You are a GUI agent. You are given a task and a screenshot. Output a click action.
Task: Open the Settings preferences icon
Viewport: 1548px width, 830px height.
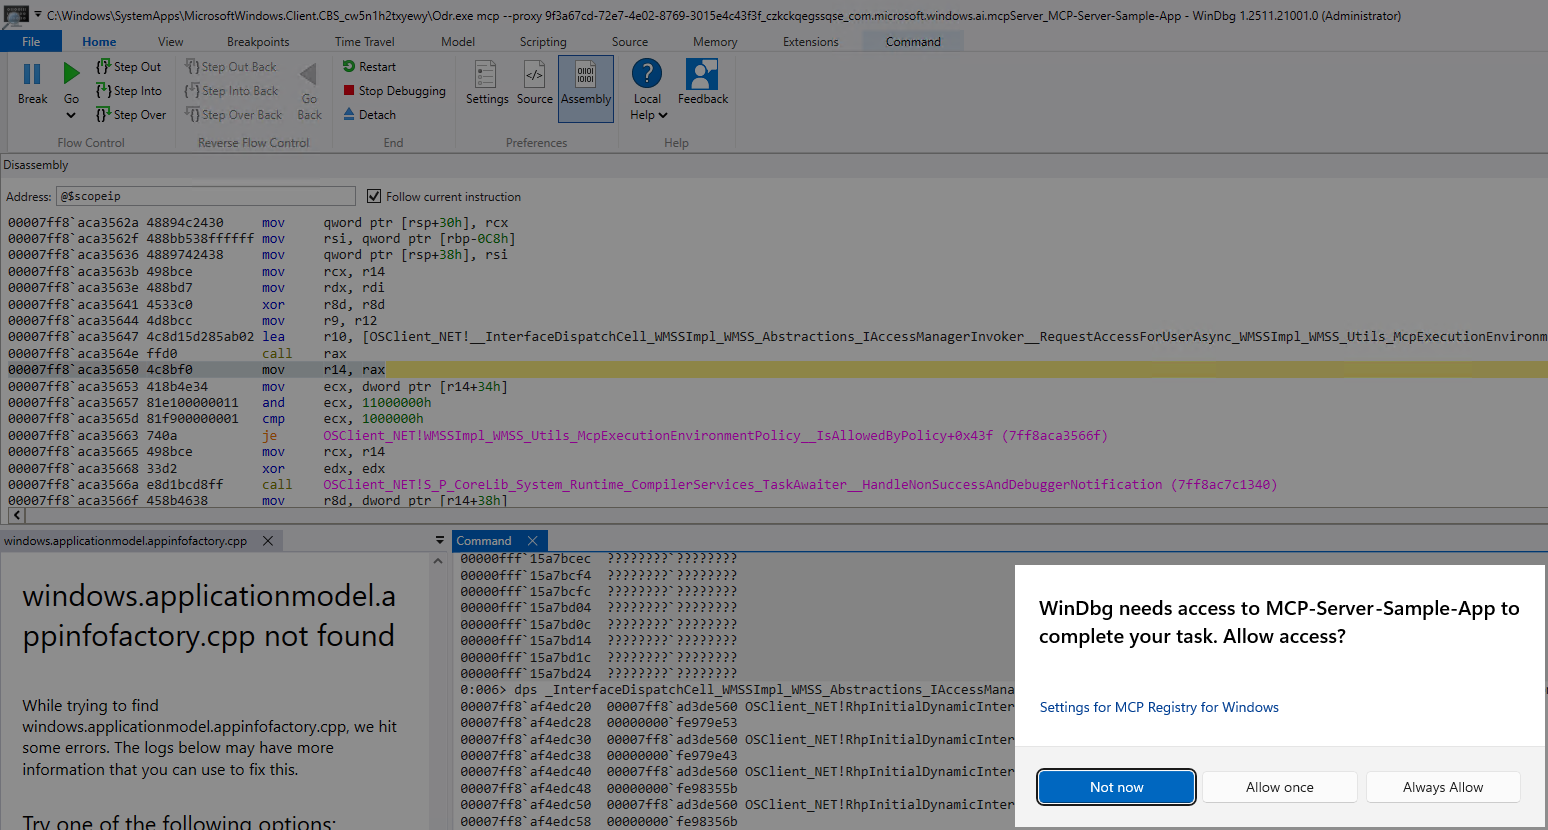(486, 76)
